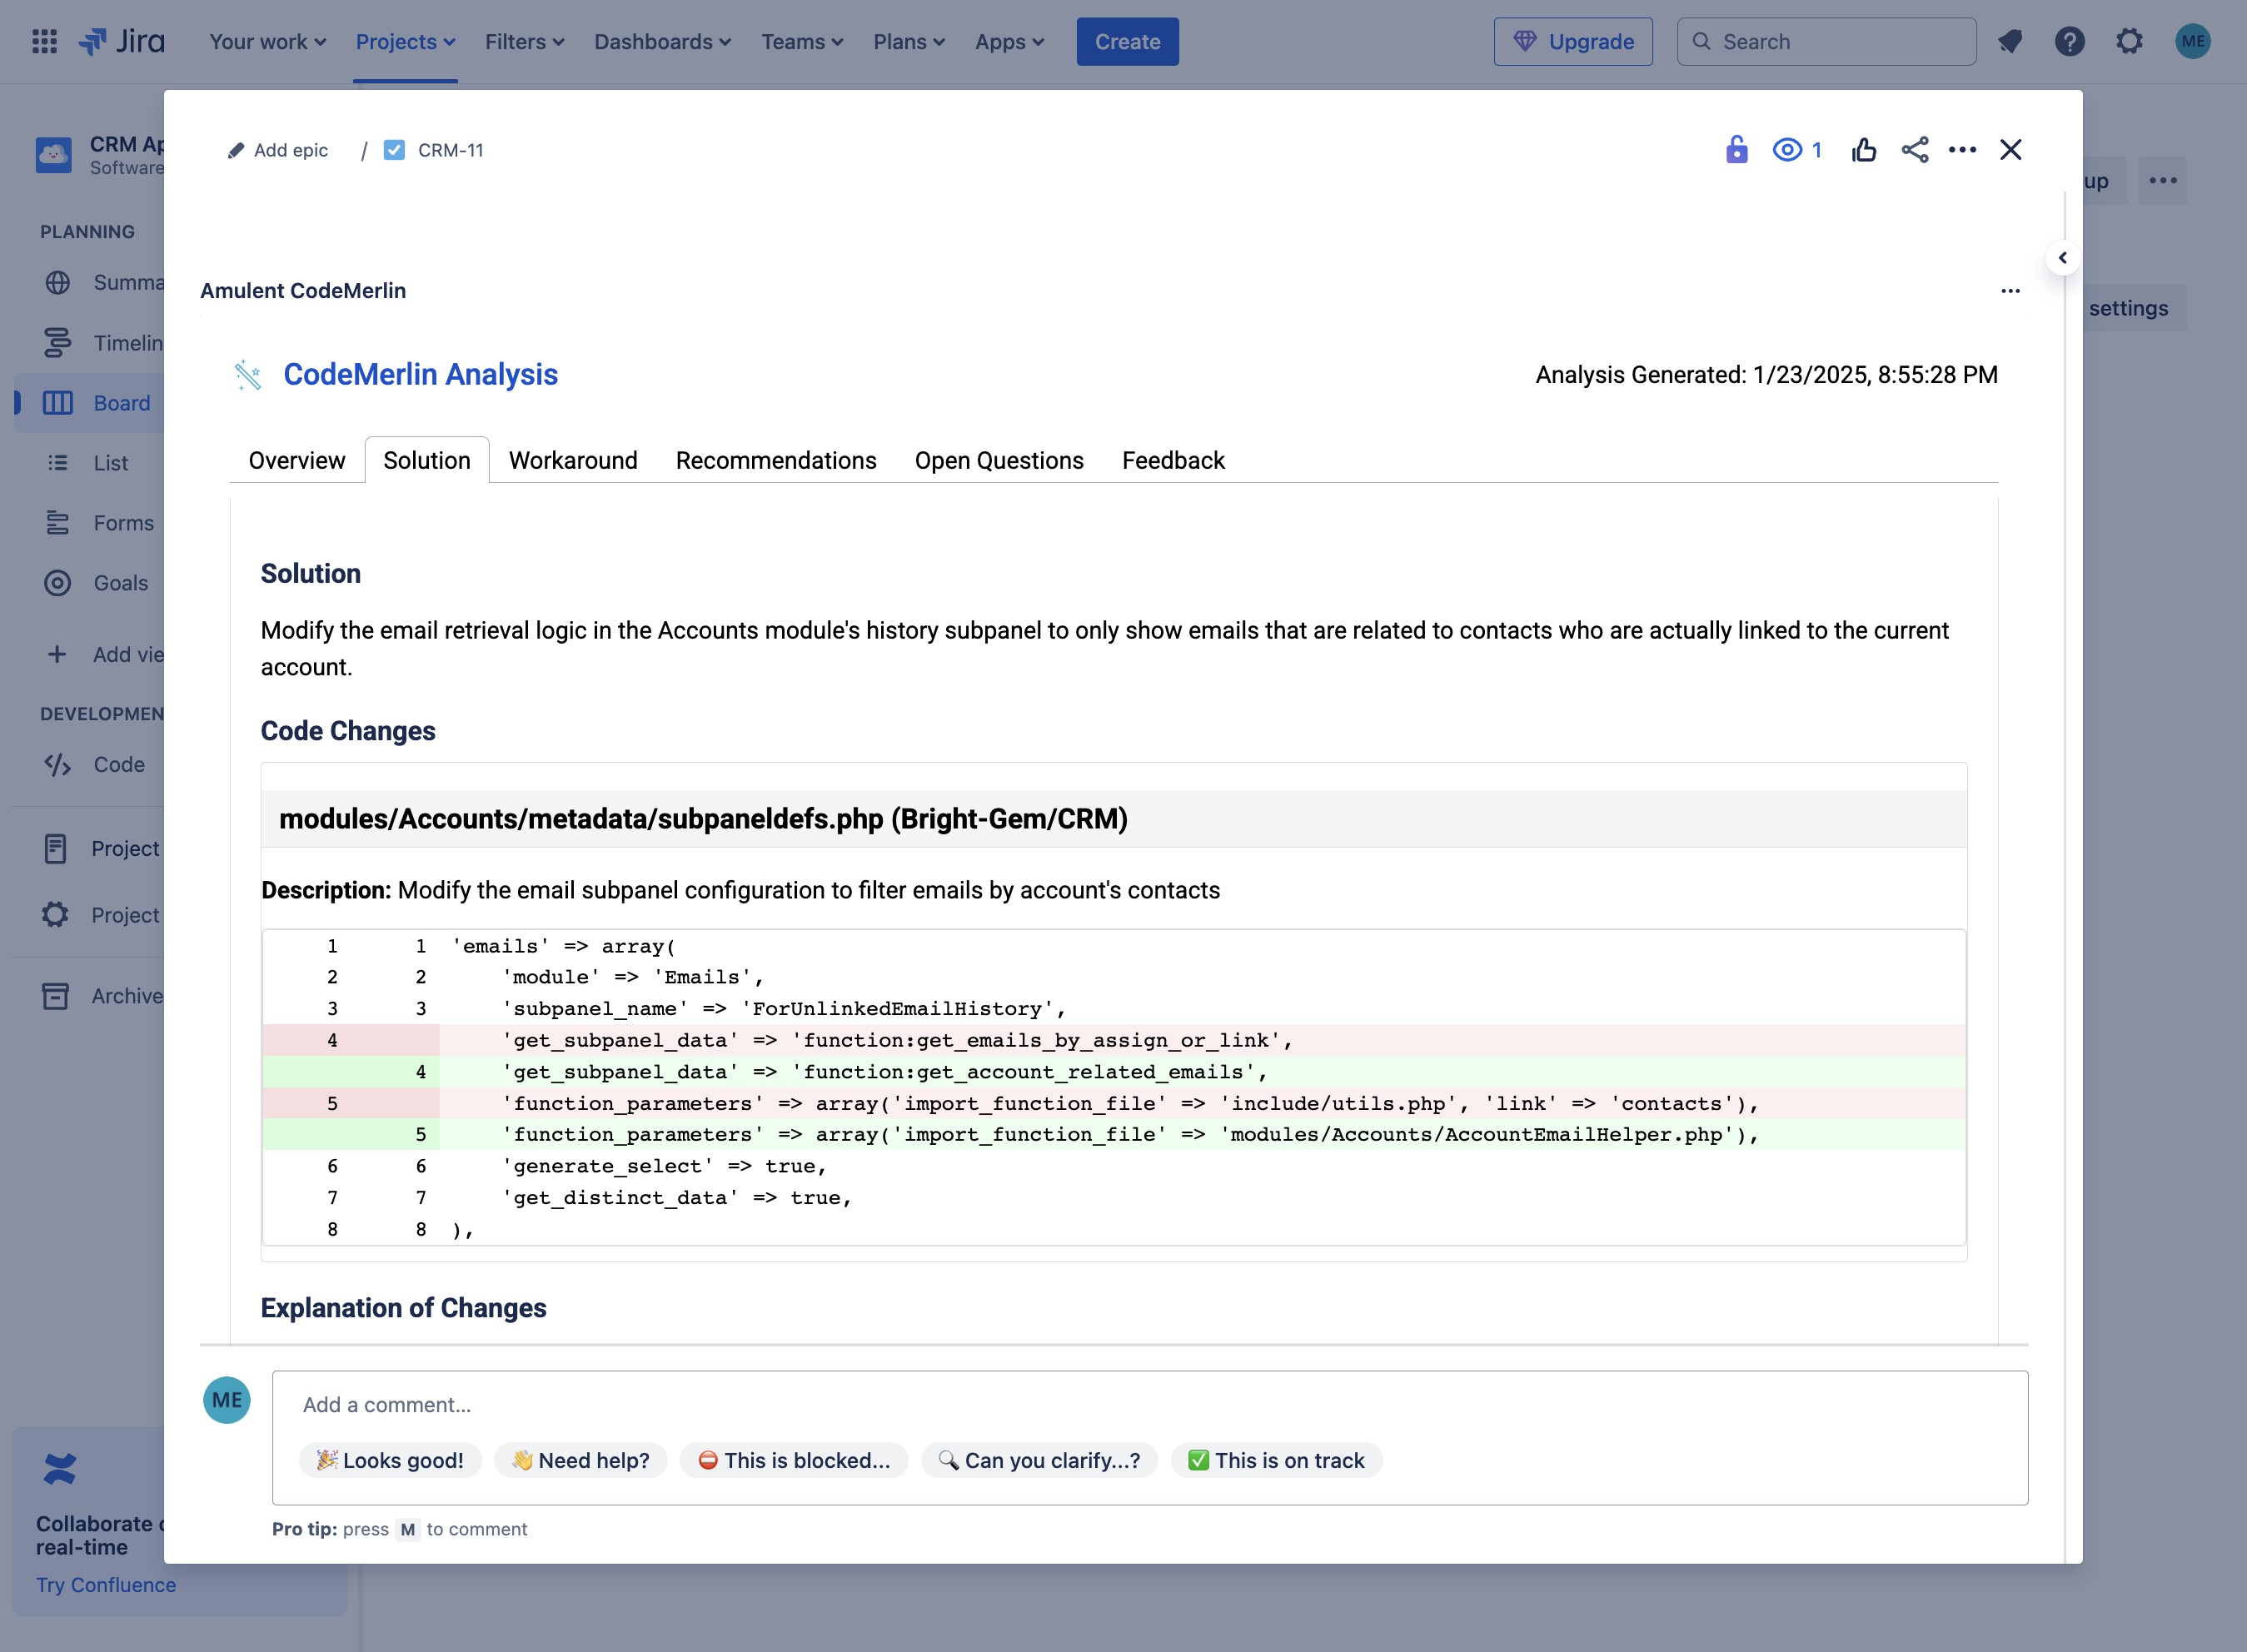
Task: Insert the Looks good! quick comment
Action: pyautogui.click(x=390, y=1461)
